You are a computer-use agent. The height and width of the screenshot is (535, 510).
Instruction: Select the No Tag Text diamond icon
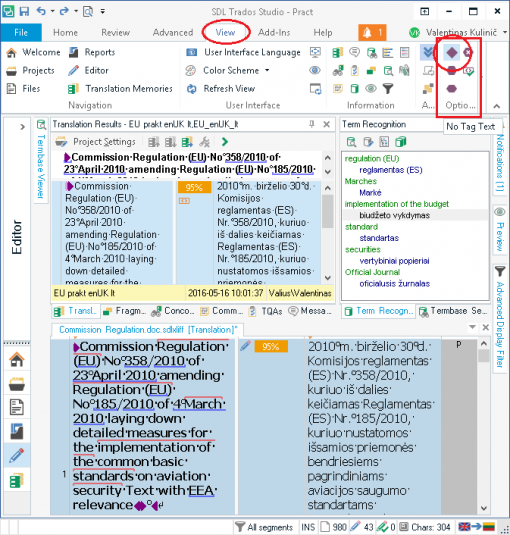pyautogui.click(x=452, y=53)
